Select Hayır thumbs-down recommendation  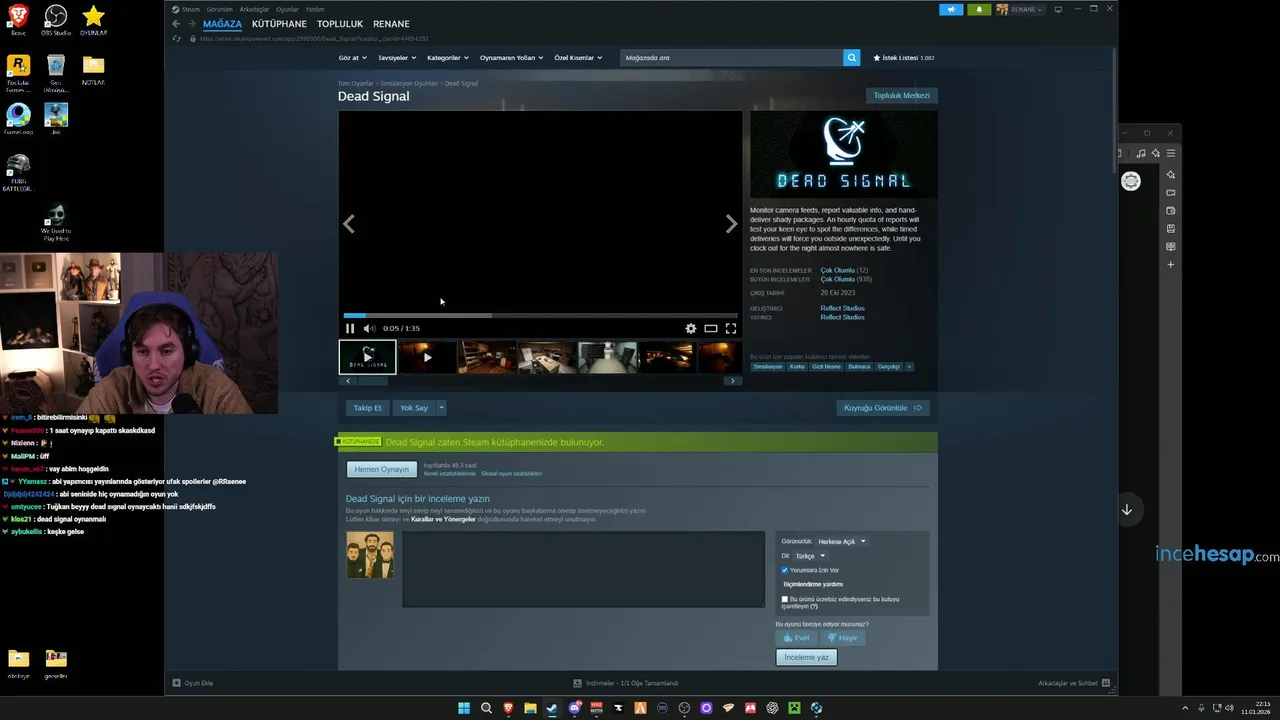842,638
